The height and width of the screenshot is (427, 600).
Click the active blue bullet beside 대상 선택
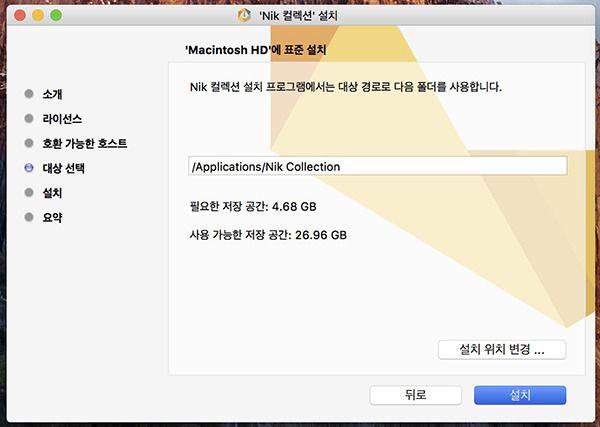point(29,168)
